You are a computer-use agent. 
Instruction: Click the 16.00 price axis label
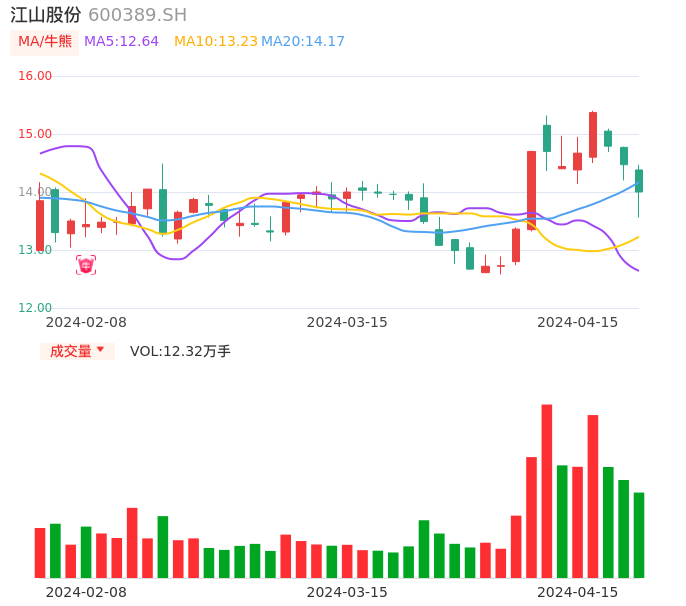click(x=35, y=76)
